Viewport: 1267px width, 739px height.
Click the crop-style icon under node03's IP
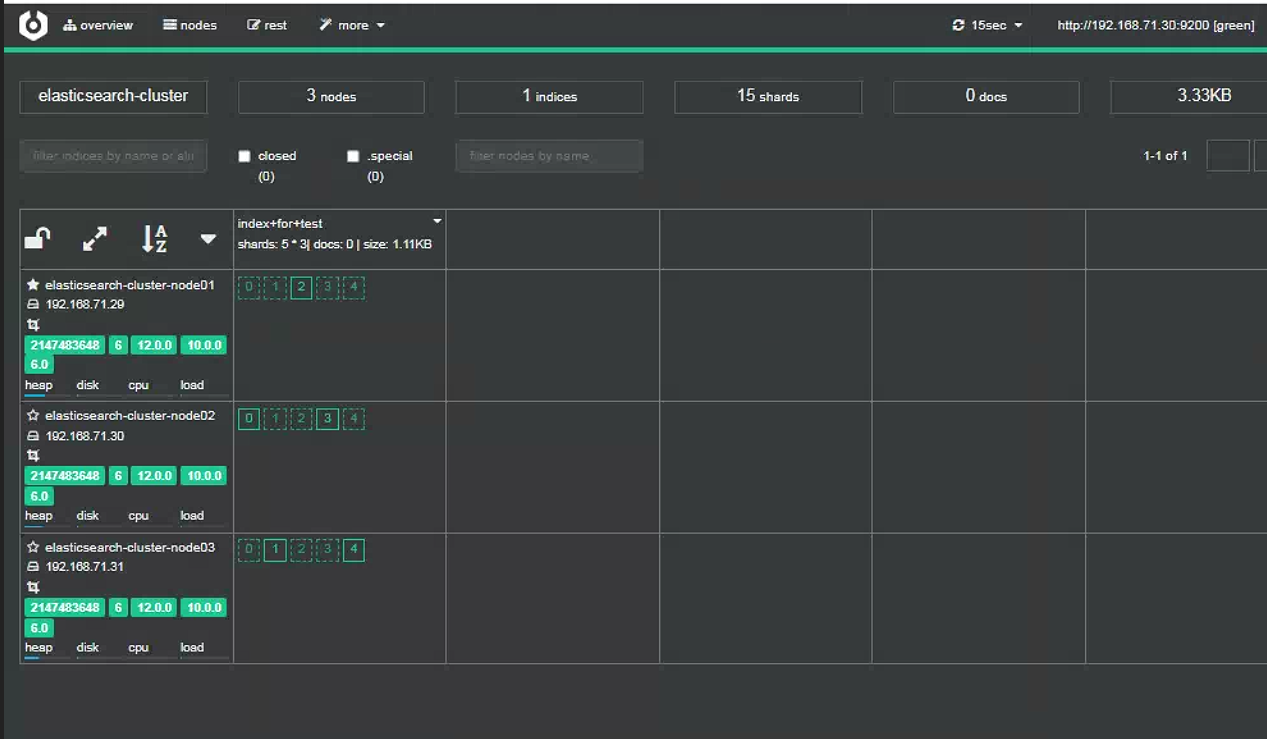click(x=33, y=587)
